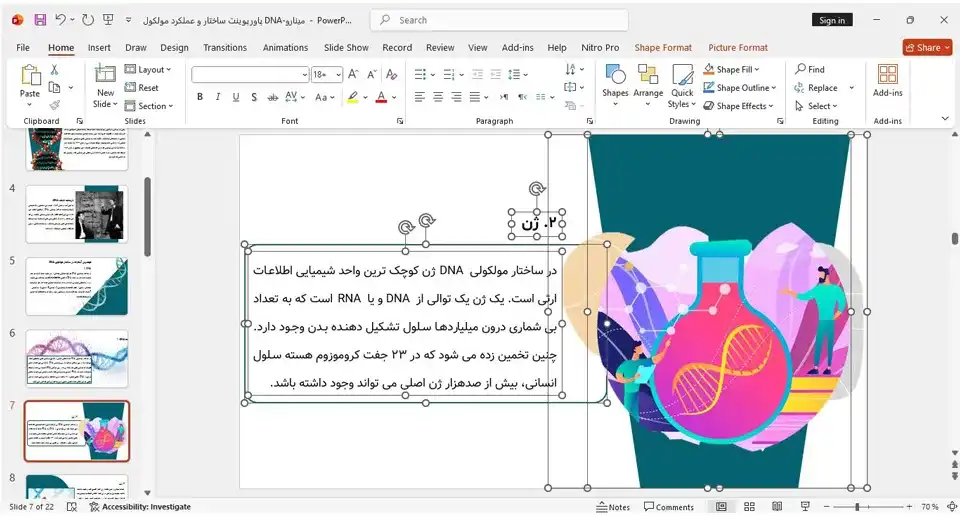Open Change Case dropdown
Screen dimensions: 960x516
(324, 97)
